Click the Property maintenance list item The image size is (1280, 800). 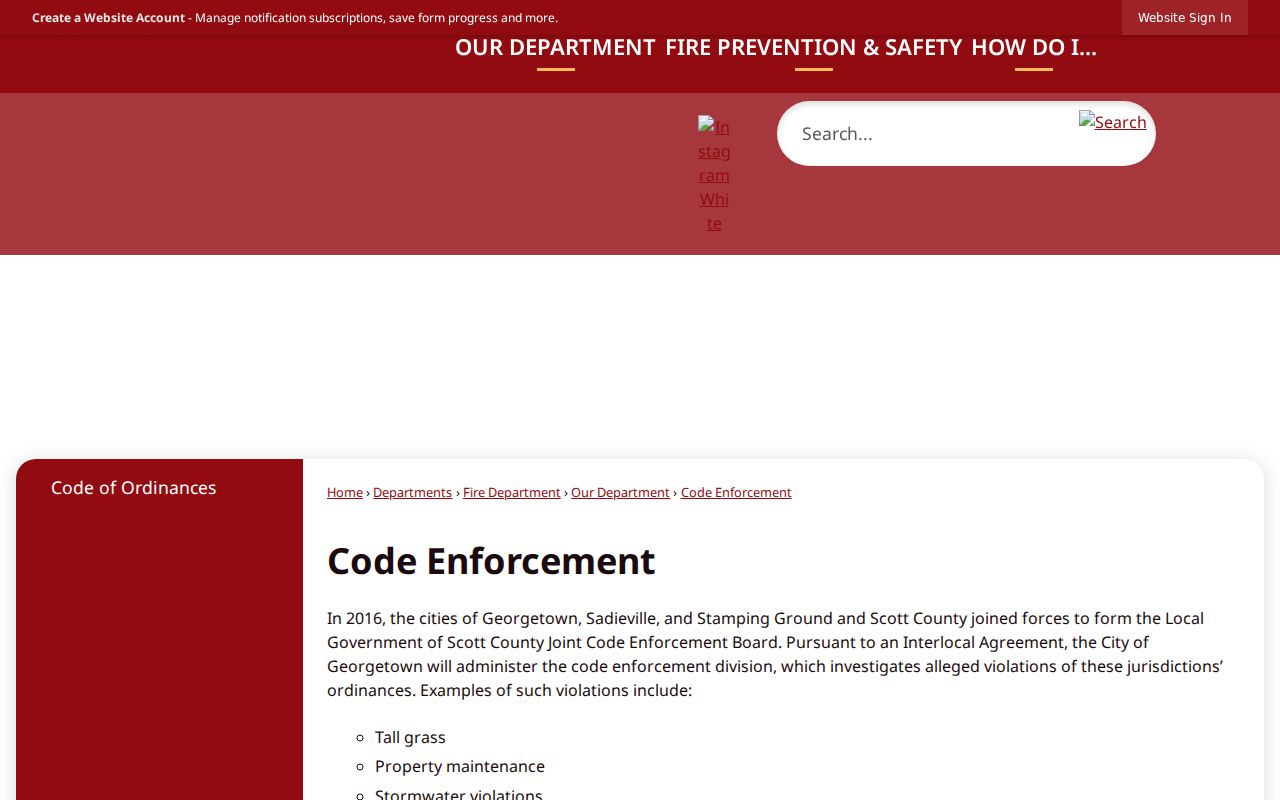pos(460,766)
